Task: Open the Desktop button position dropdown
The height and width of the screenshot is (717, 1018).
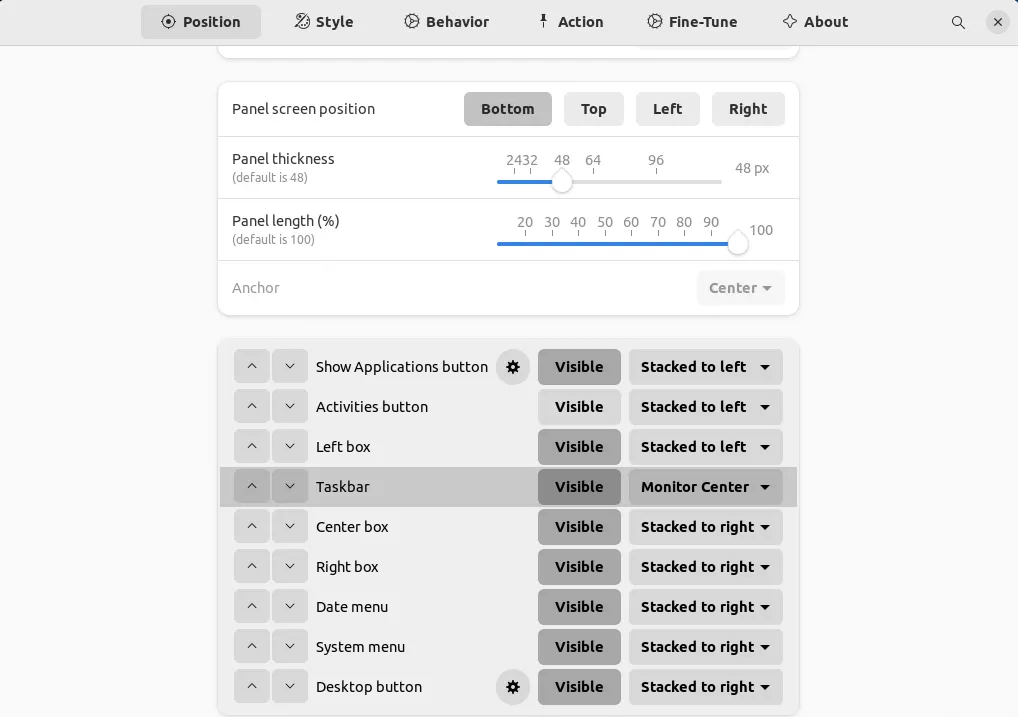Action: [x=705, y=687]
